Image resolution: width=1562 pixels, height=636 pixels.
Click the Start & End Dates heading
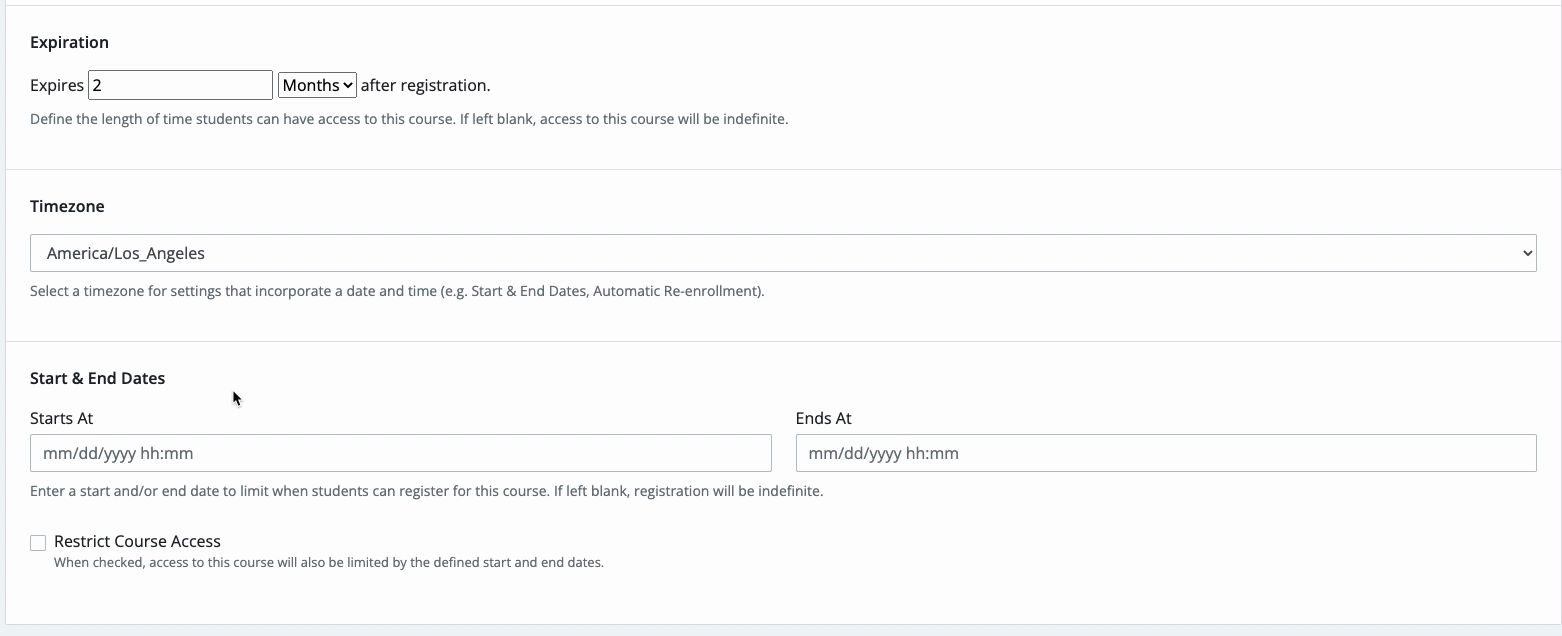(97, 378)
